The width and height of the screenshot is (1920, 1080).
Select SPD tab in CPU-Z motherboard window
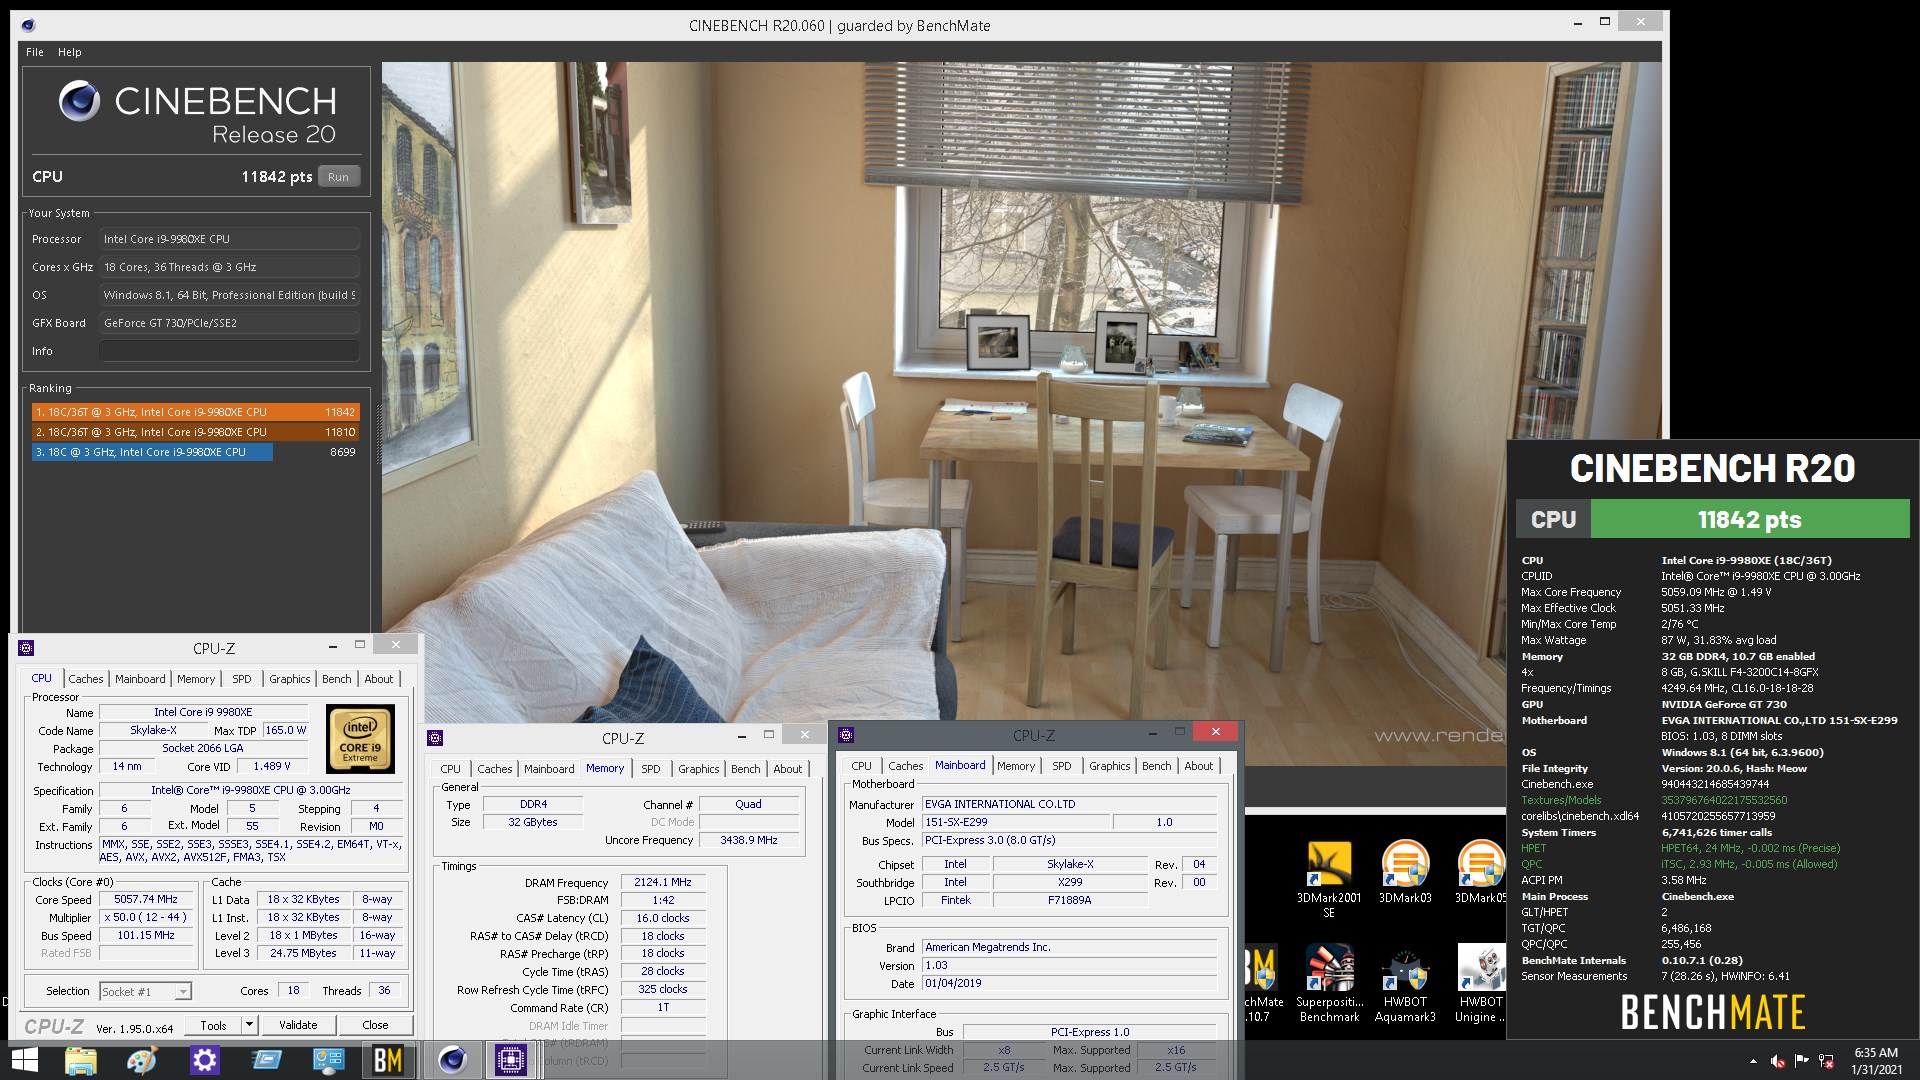tap(1062, 766)
